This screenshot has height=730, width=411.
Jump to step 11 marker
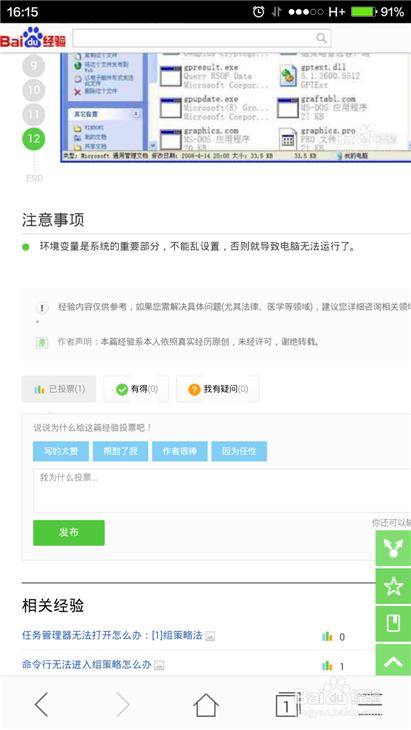pyautogui.click(x=34, y=114)
